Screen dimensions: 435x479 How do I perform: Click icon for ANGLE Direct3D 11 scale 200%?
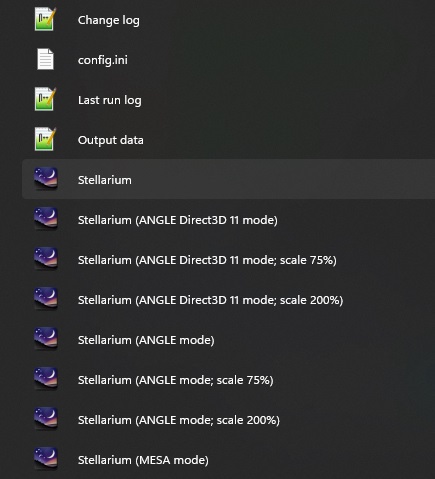[46, 299]
